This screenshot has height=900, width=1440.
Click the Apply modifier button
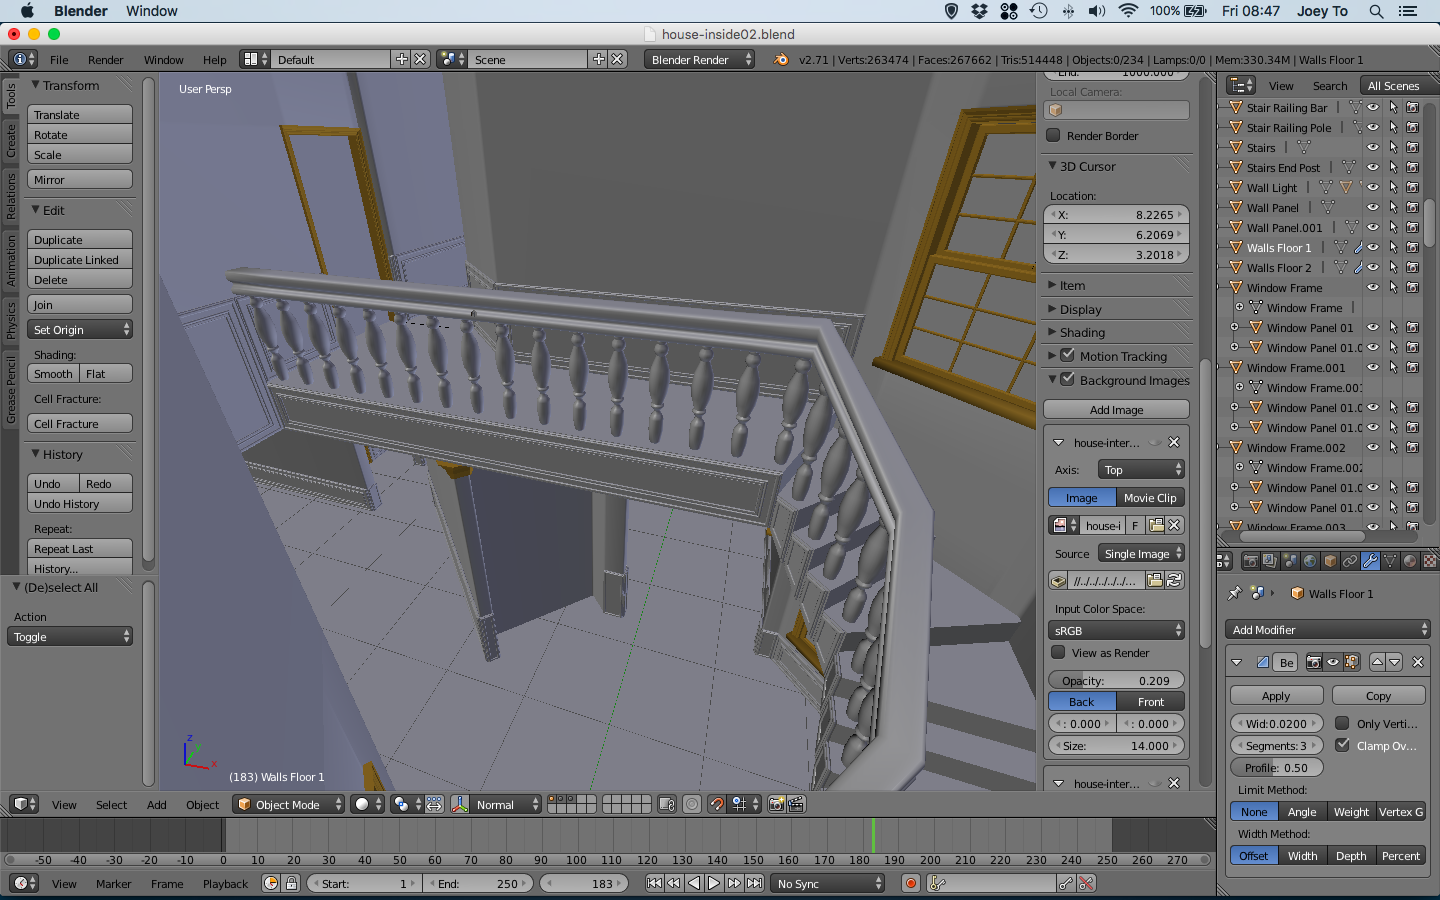[1276, 695]
